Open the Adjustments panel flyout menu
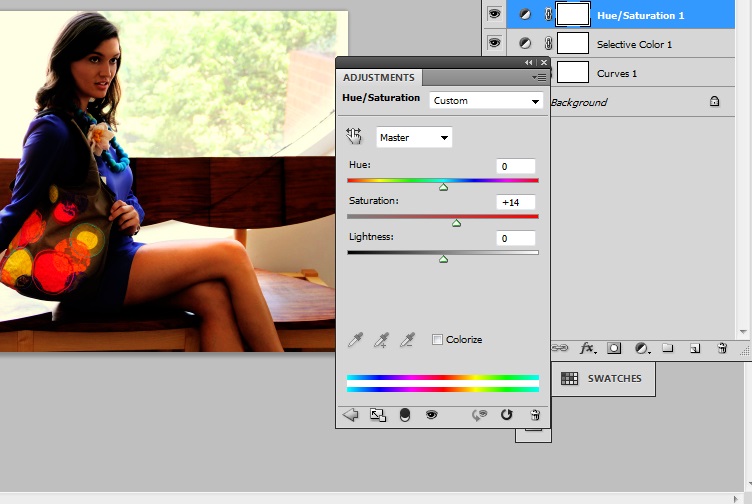Image resolution: width=752 pixels, height=504 pixels. pyautogui.click(x=540, y=77)
